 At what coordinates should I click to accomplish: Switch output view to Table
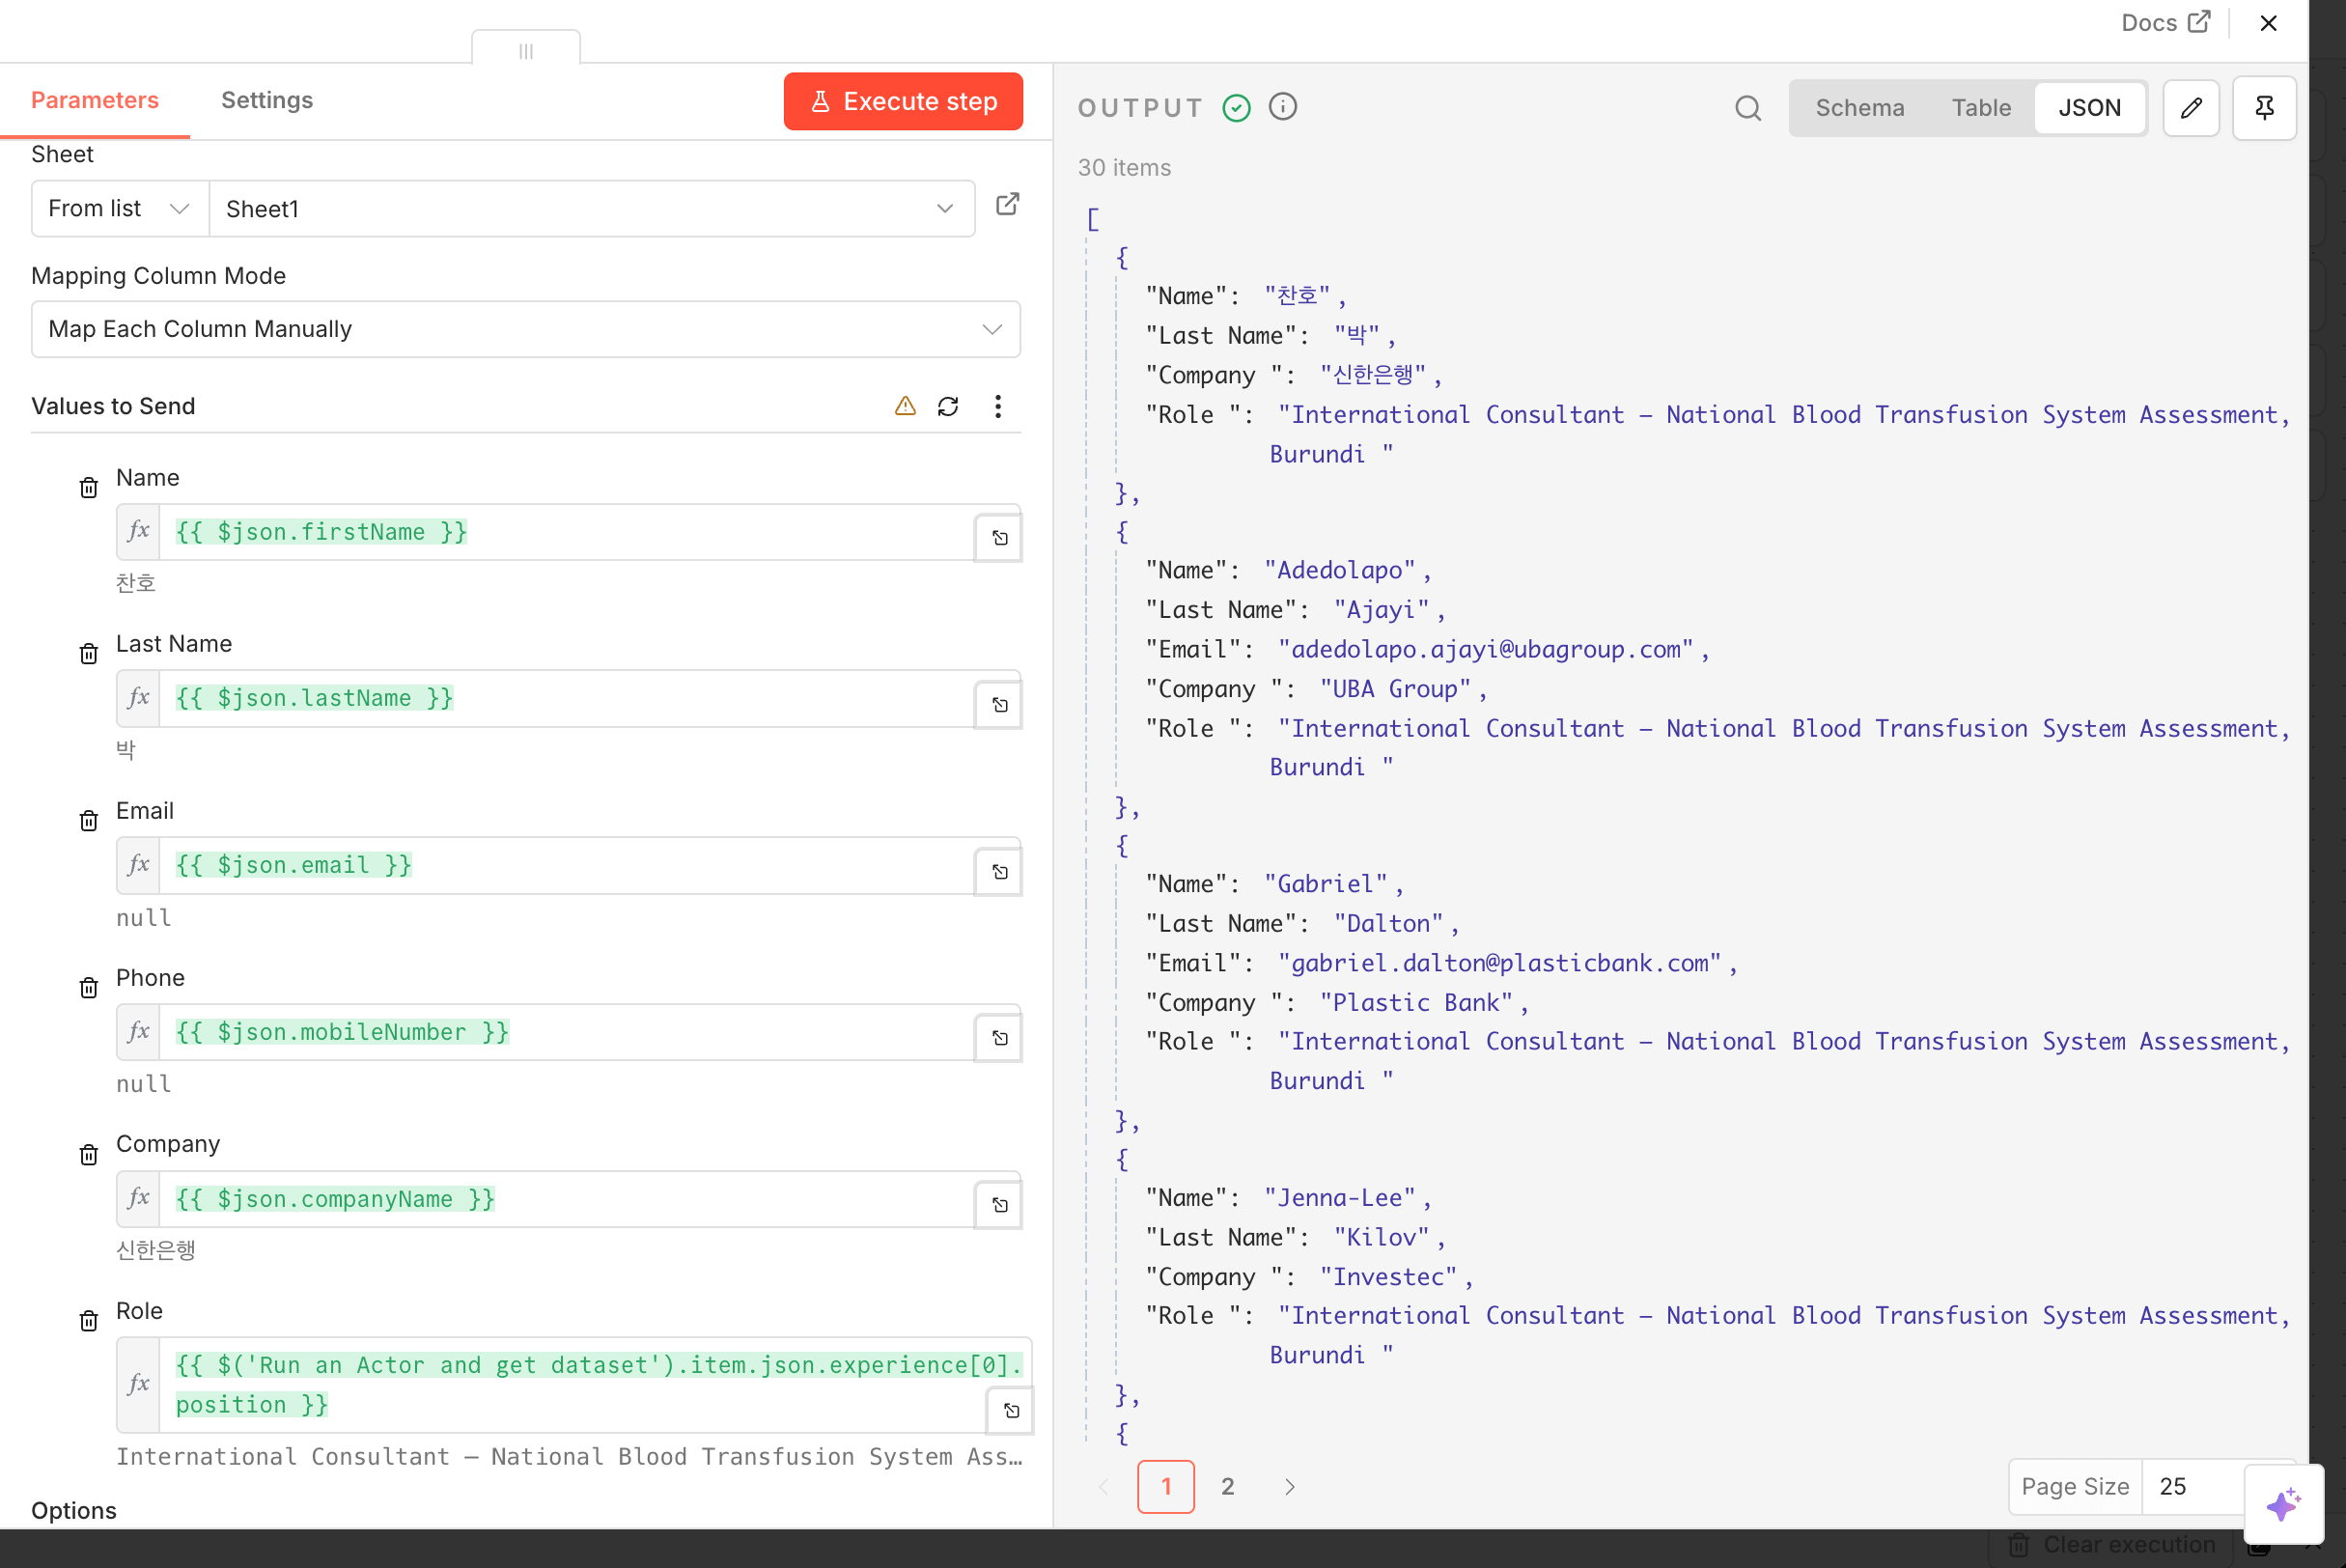[1981, 108]
